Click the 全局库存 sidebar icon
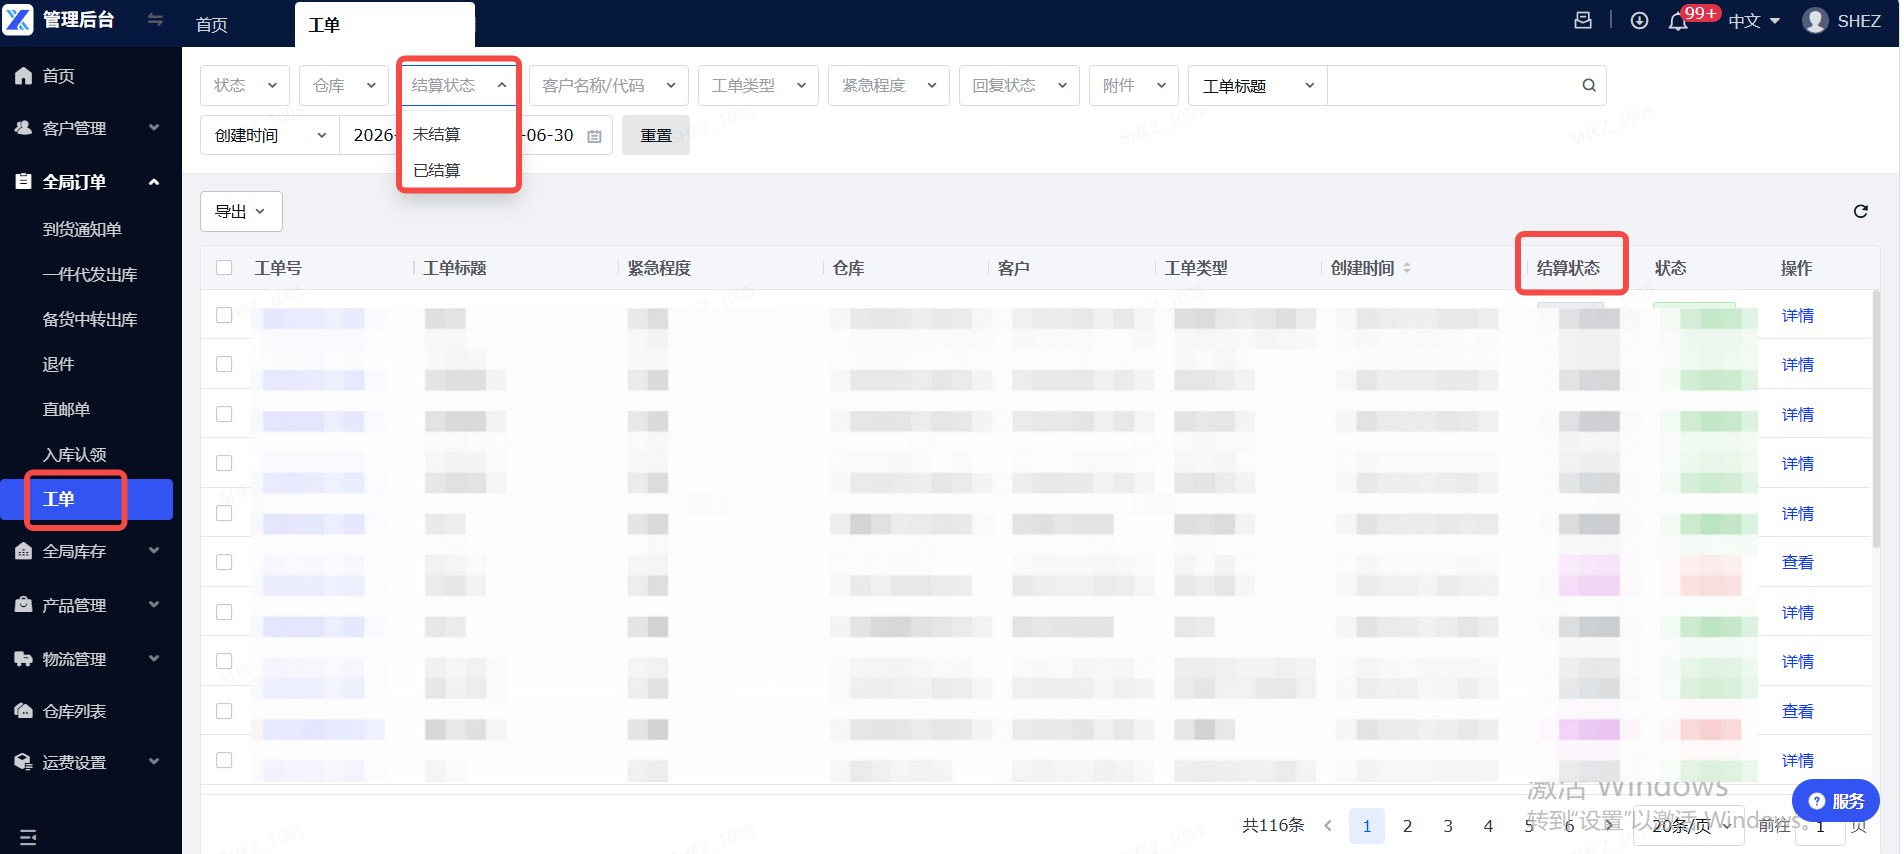Viewport: 1904px width, 854px height. click(x=23, y=551)
